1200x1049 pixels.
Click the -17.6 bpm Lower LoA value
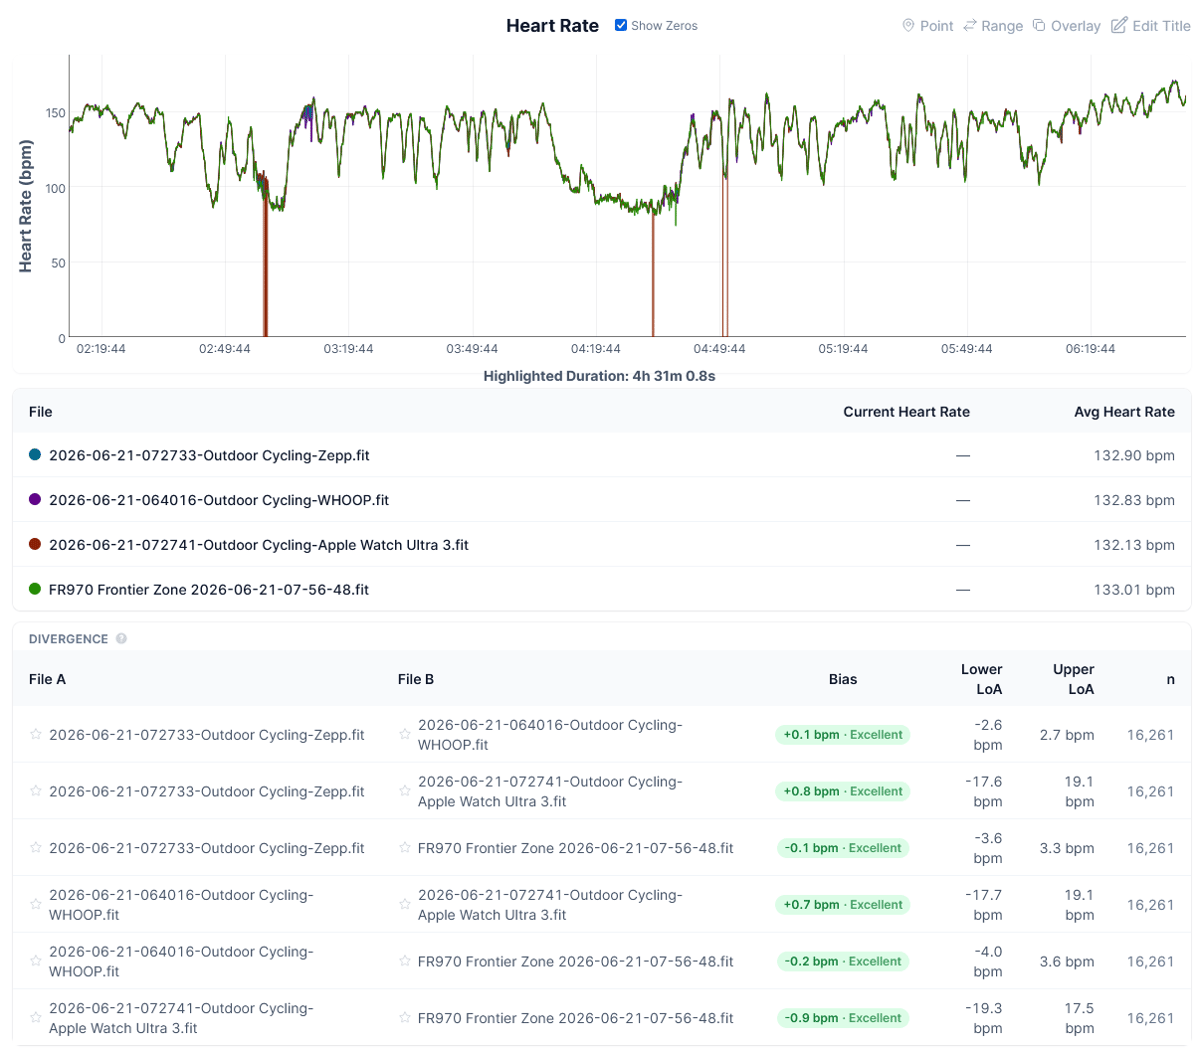point(984,791)
